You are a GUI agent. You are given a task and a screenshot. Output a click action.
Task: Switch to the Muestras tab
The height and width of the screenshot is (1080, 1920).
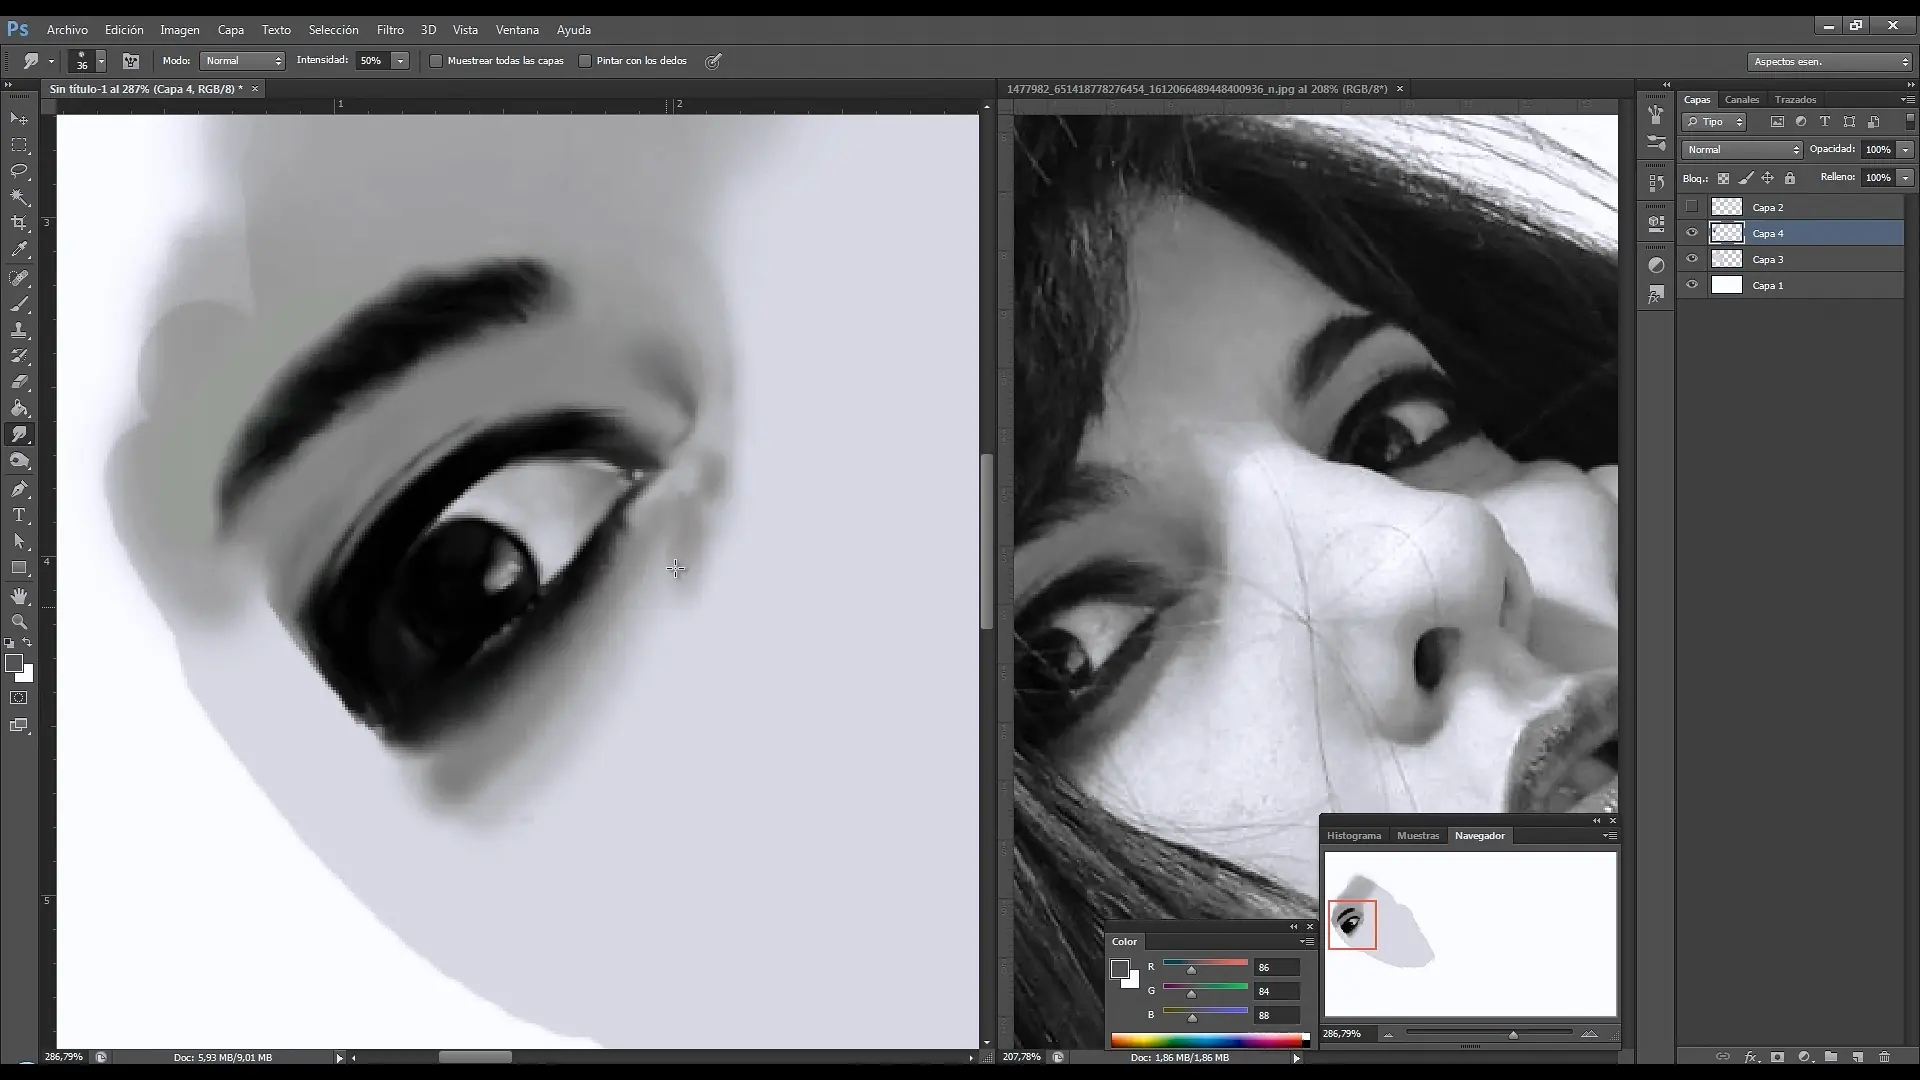pos(1418,836)
